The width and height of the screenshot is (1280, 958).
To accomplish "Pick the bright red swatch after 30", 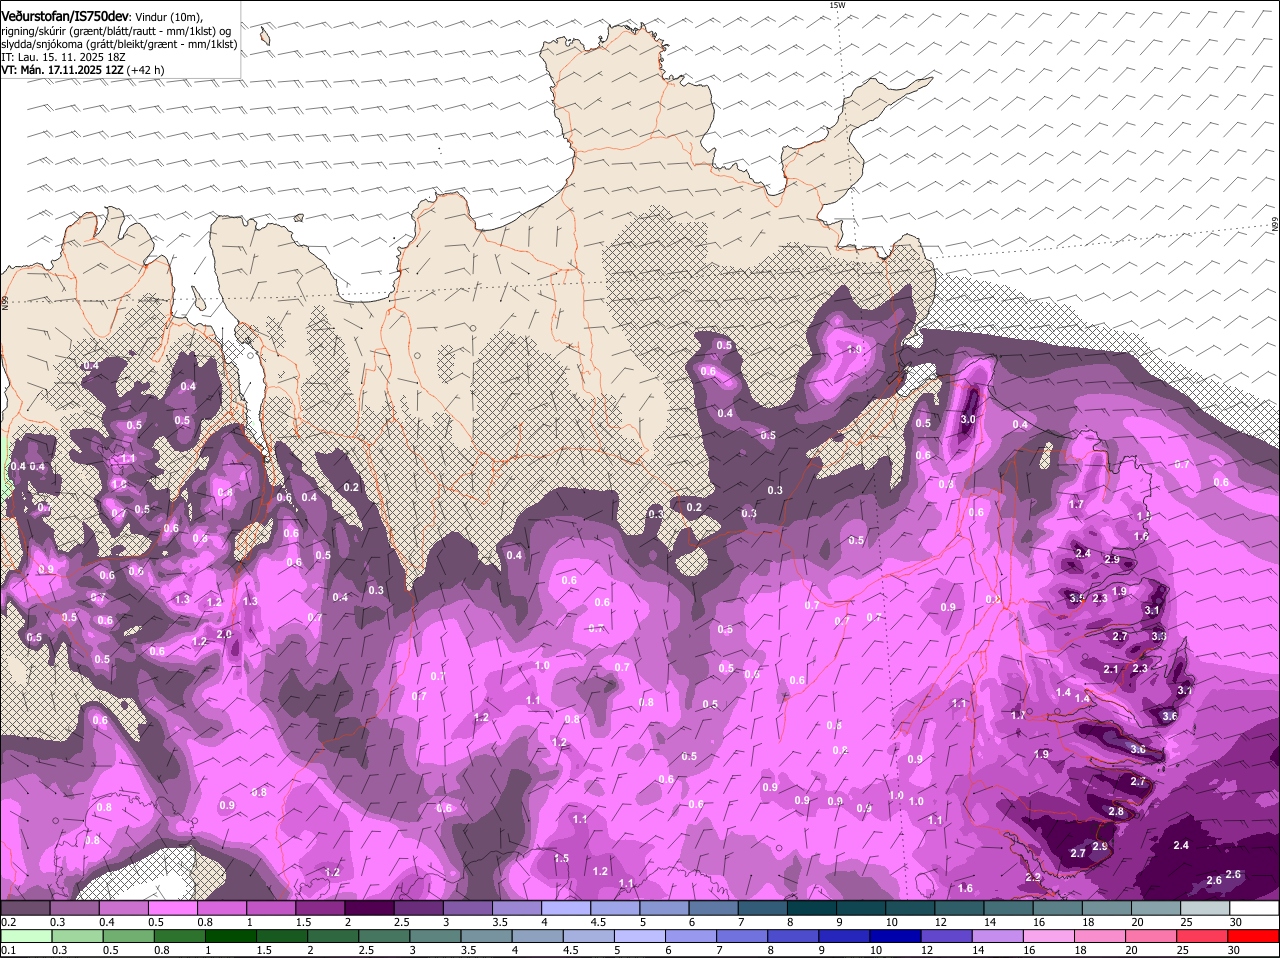I will tap(1253, 936).
